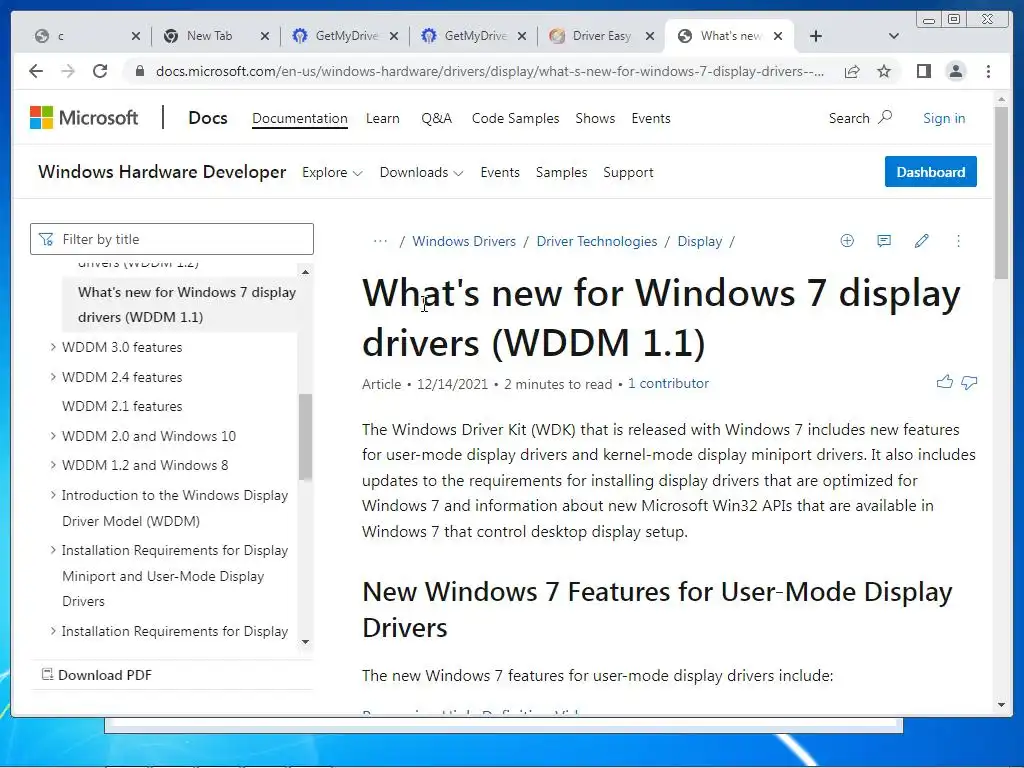Screen dimensions: 1024x768
Task: Switch to the Driver Easy tab
Action: click(601, 36)
